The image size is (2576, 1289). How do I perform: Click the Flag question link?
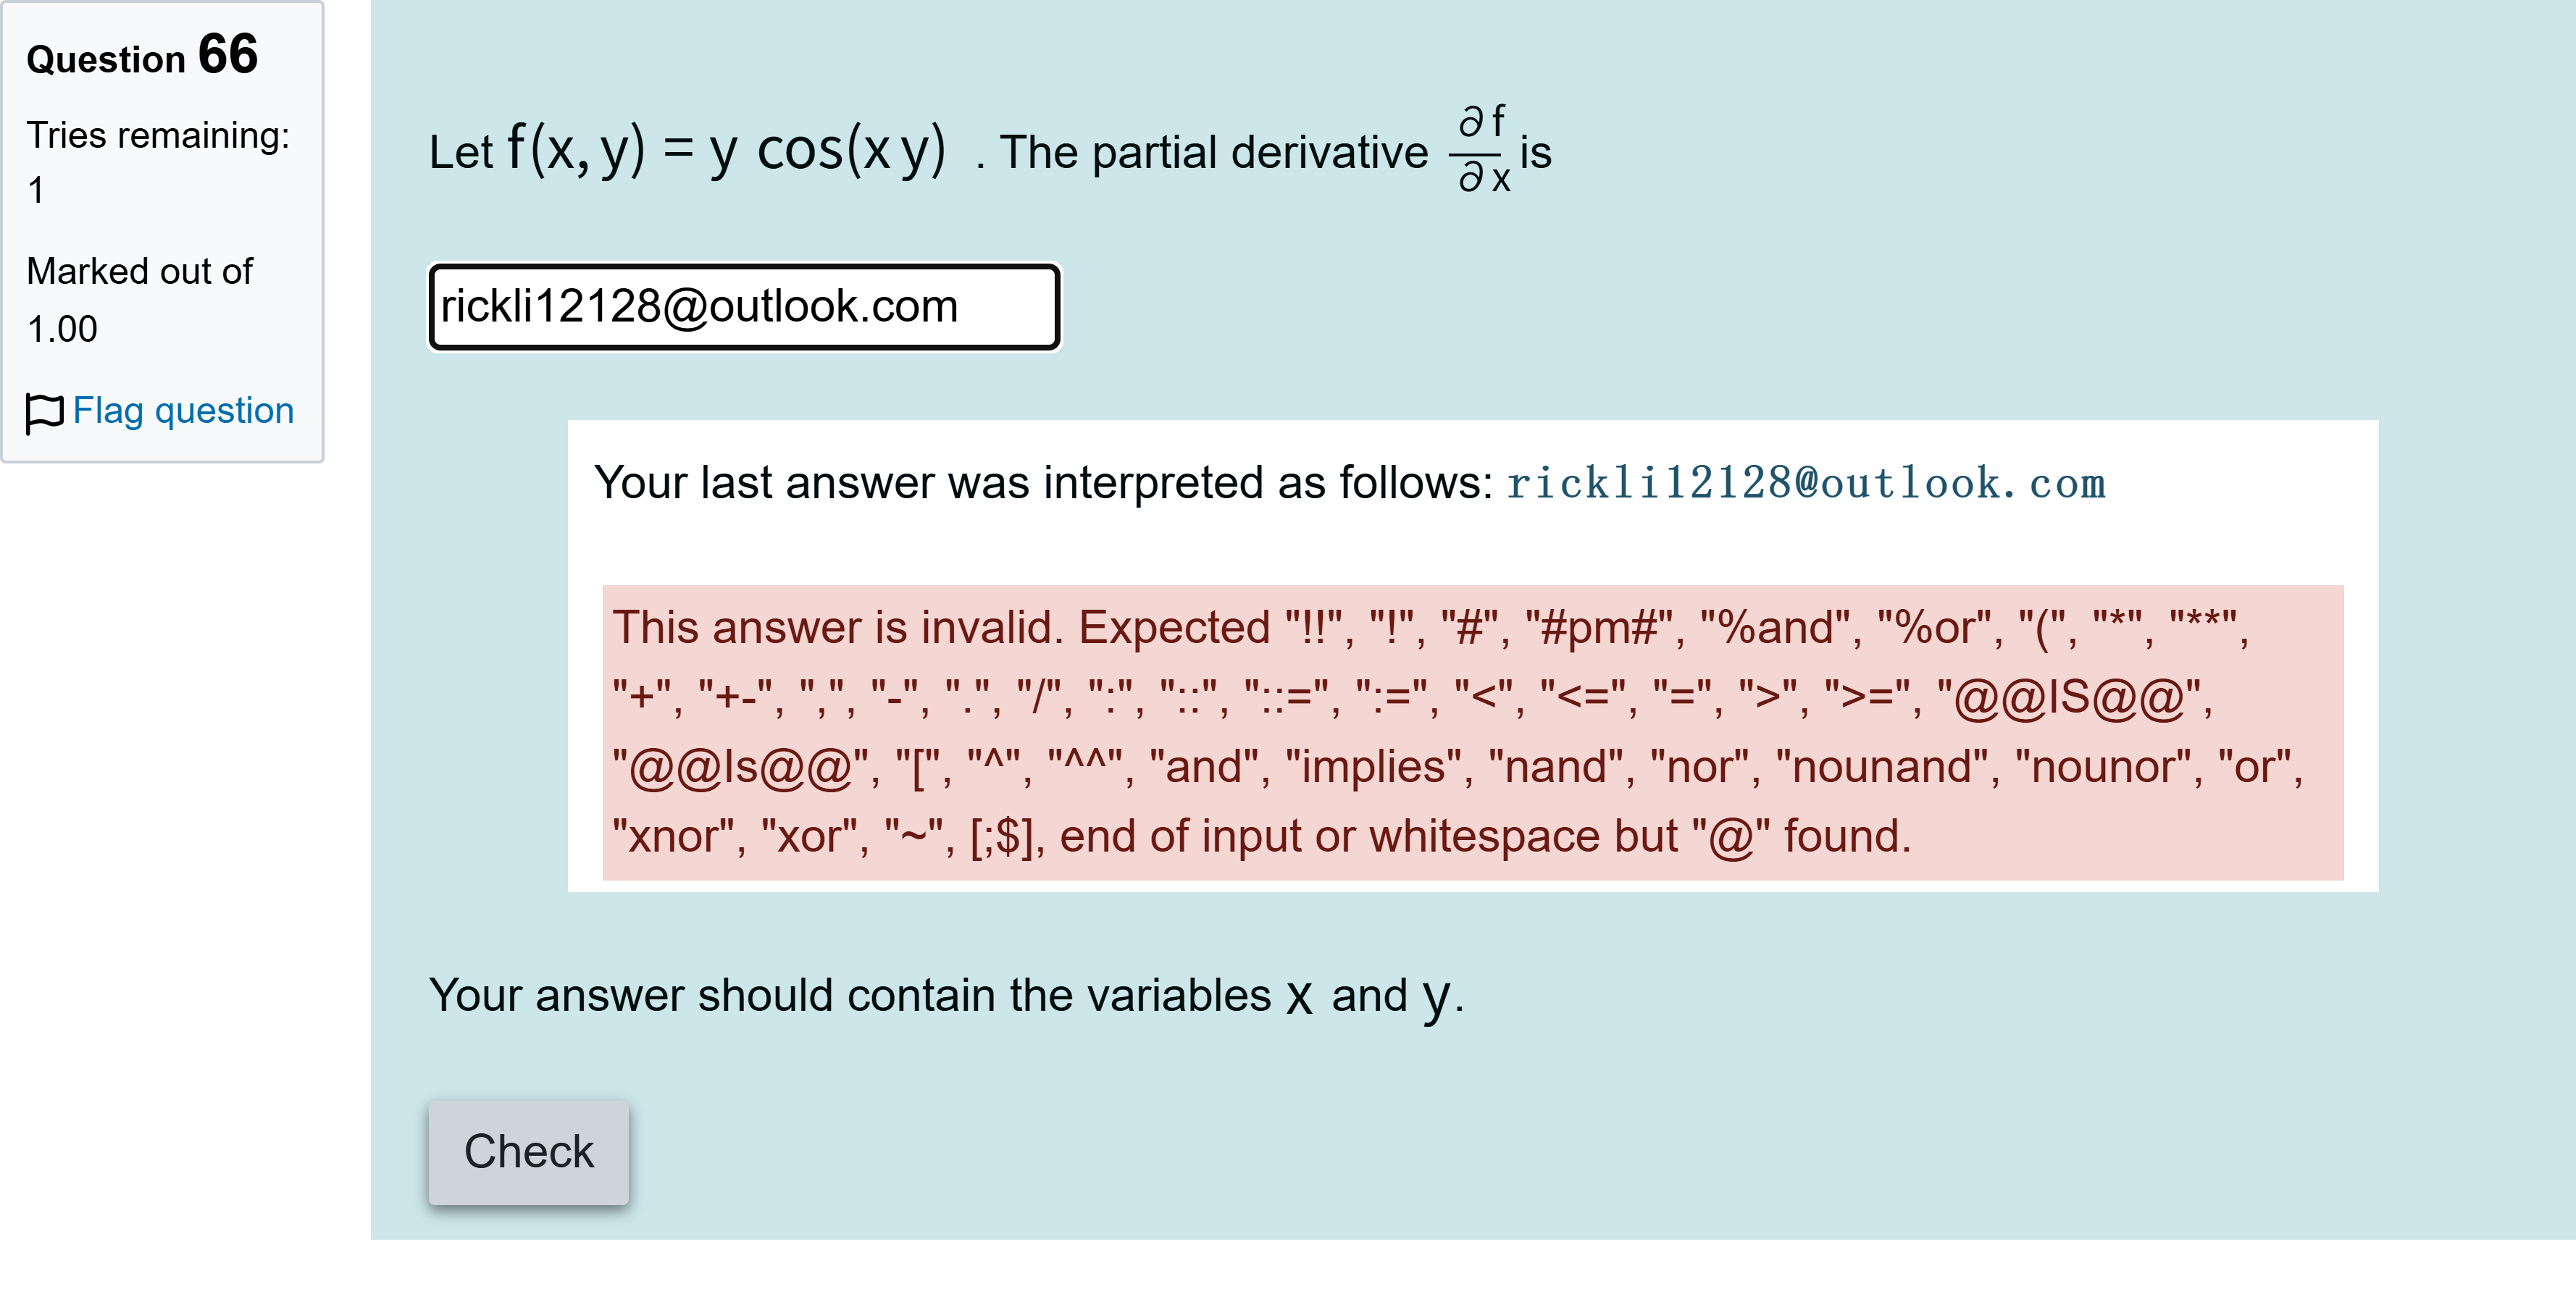pos(183,410)
